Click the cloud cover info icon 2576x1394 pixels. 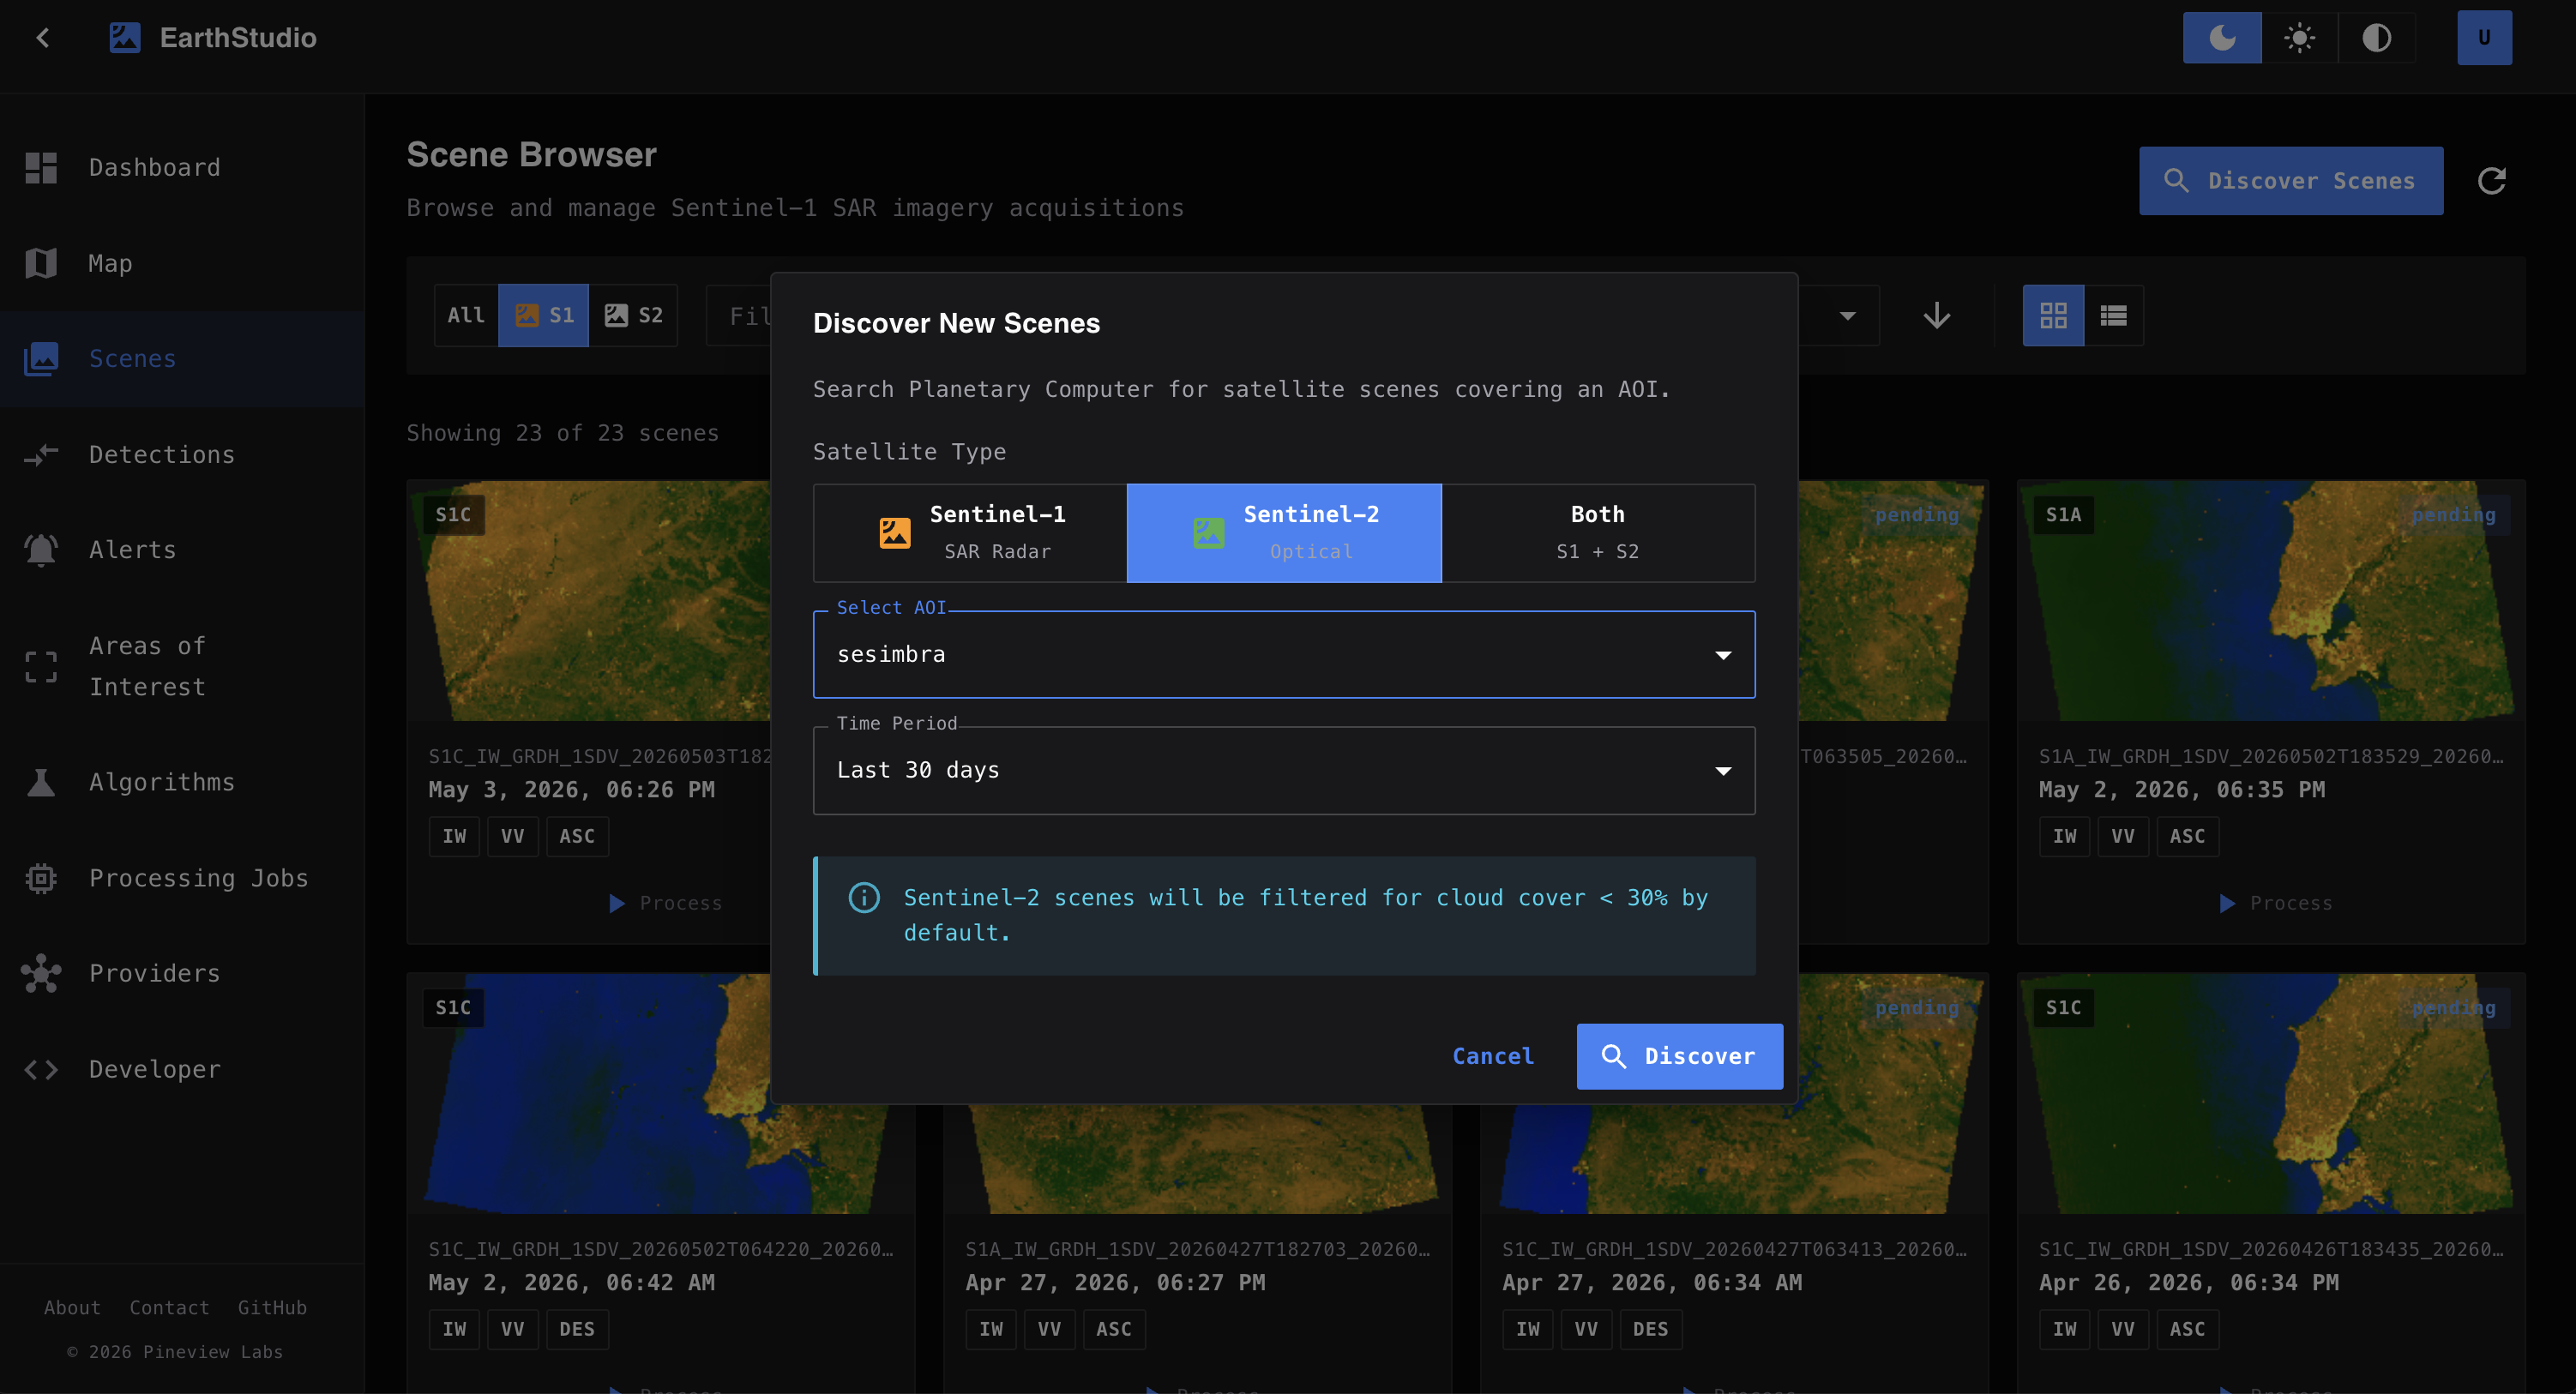tap(864, 898)
